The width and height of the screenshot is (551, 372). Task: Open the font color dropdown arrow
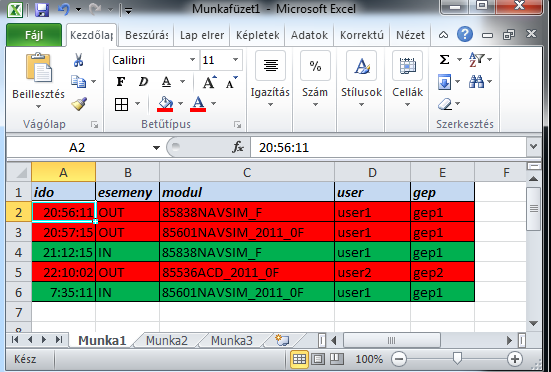coord(213,104)
